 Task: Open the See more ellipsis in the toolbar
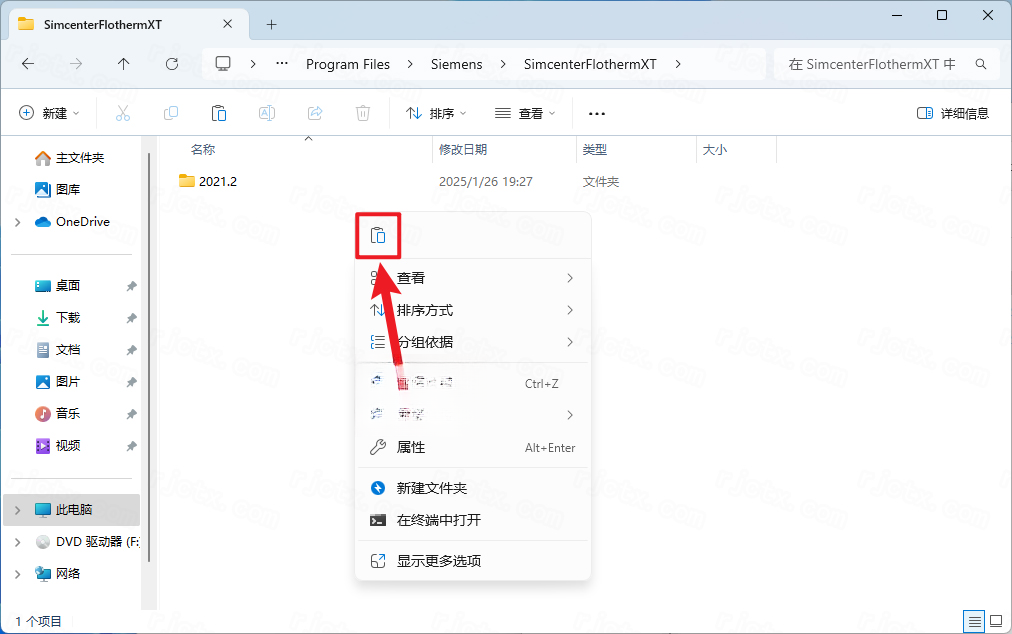pyautogui.click(x=597, y=114)
